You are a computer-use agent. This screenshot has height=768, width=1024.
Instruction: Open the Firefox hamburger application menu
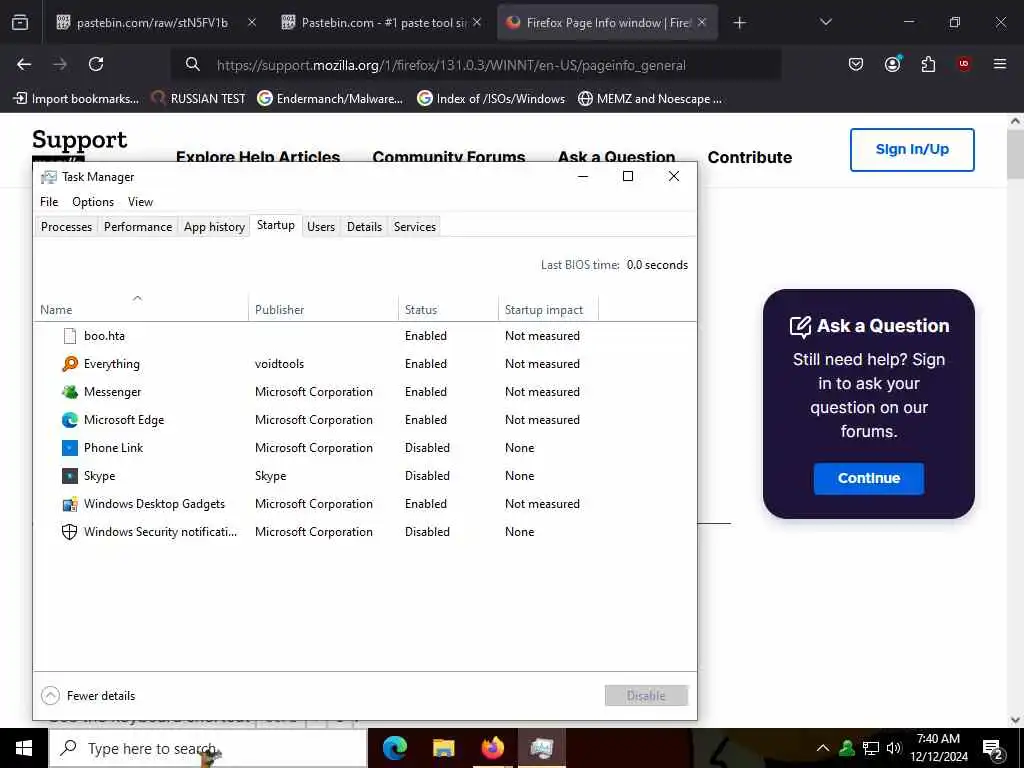(1000, 64)
